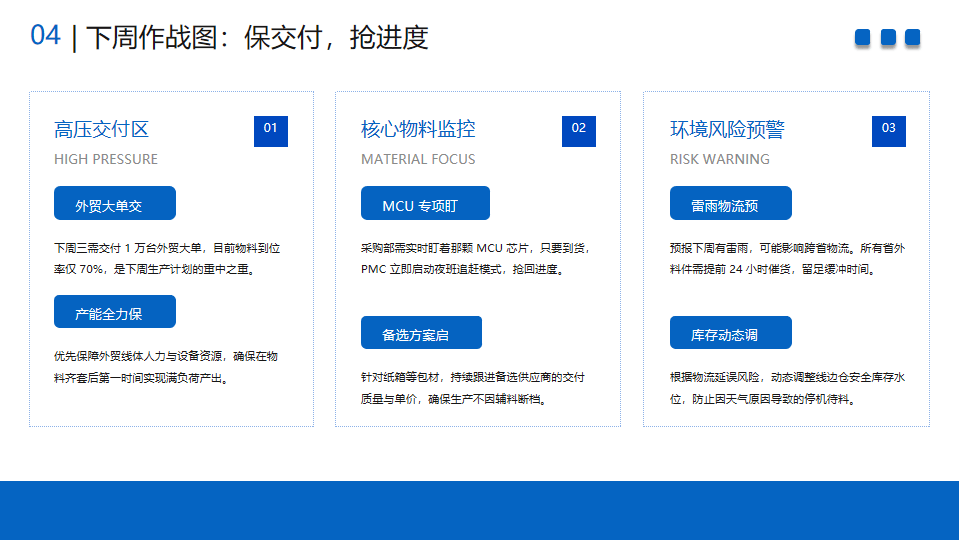The image size is (960, 540).
Task: Click the blue footer bar
Action: [x=480, y=510]
